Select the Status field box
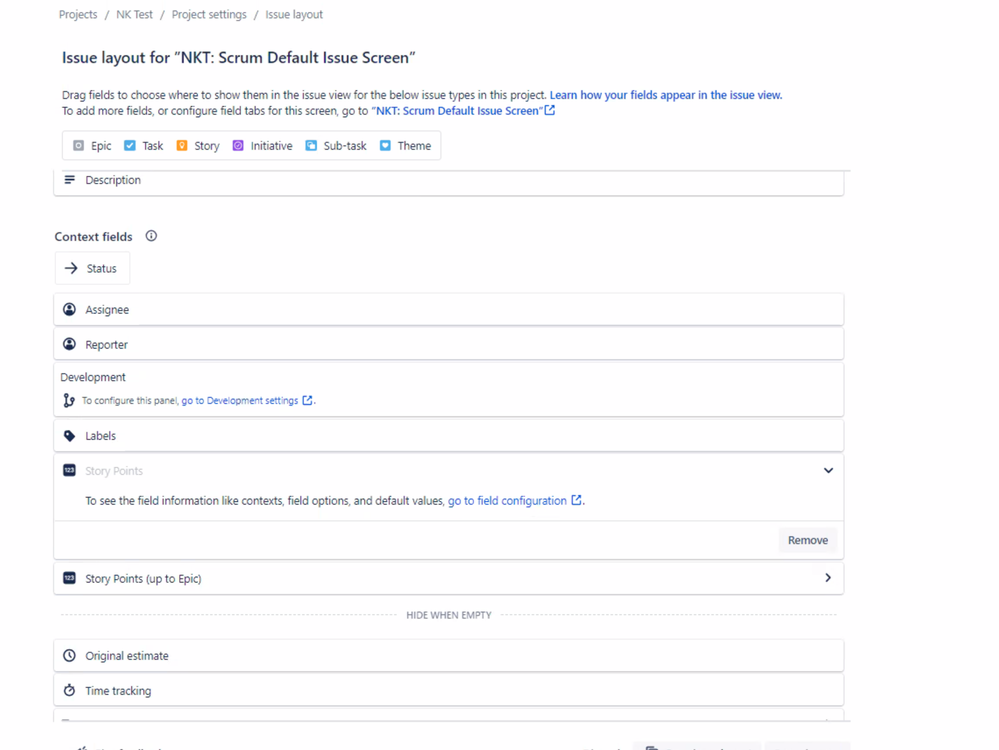Viewport: 999px width, 750px height. point(92,268)
